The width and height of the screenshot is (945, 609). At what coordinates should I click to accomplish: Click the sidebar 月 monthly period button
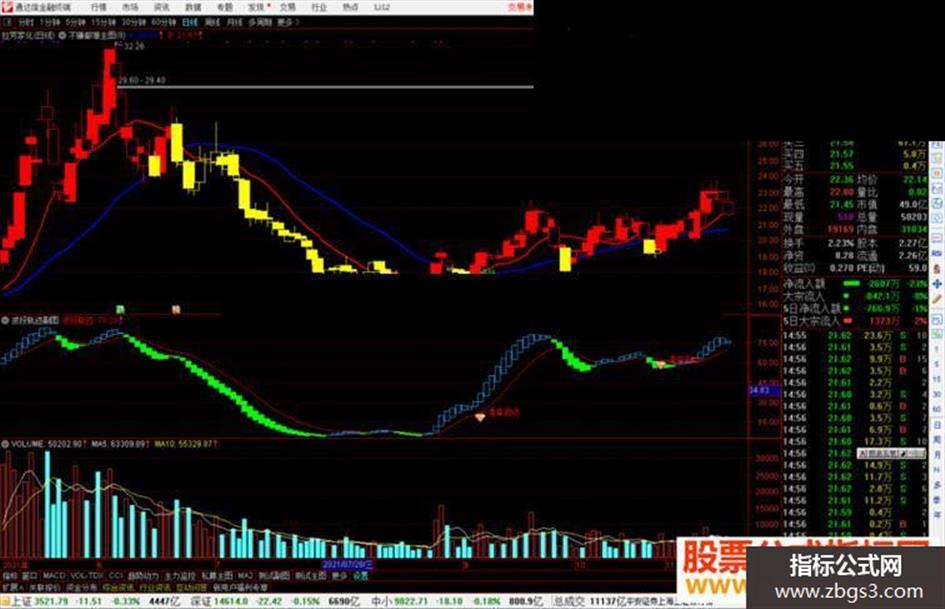coord(937,457)
